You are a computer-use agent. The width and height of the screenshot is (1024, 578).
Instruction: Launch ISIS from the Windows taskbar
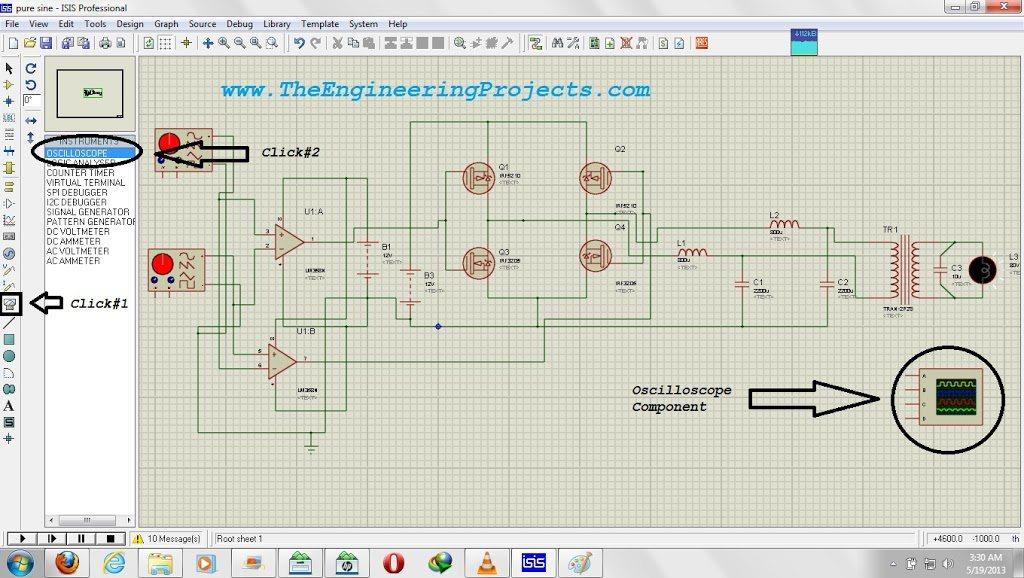(x=536, y=562)
